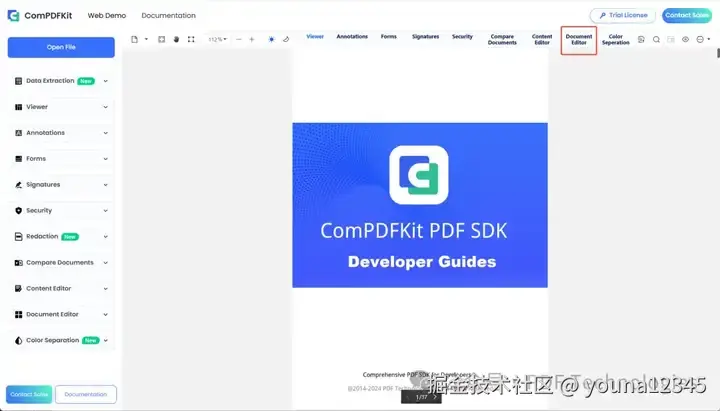Expand the Color Separation section chevron
This screenshot has height=411, width=720.
[106, 341]
